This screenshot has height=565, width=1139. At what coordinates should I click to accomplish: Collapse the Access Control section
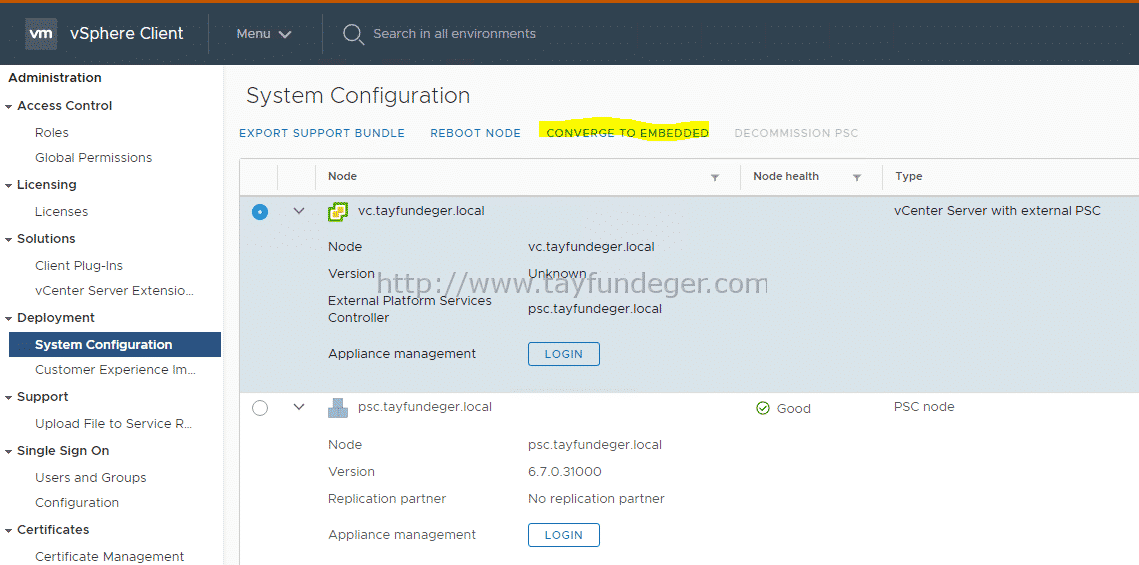click(x=9, y=107)
